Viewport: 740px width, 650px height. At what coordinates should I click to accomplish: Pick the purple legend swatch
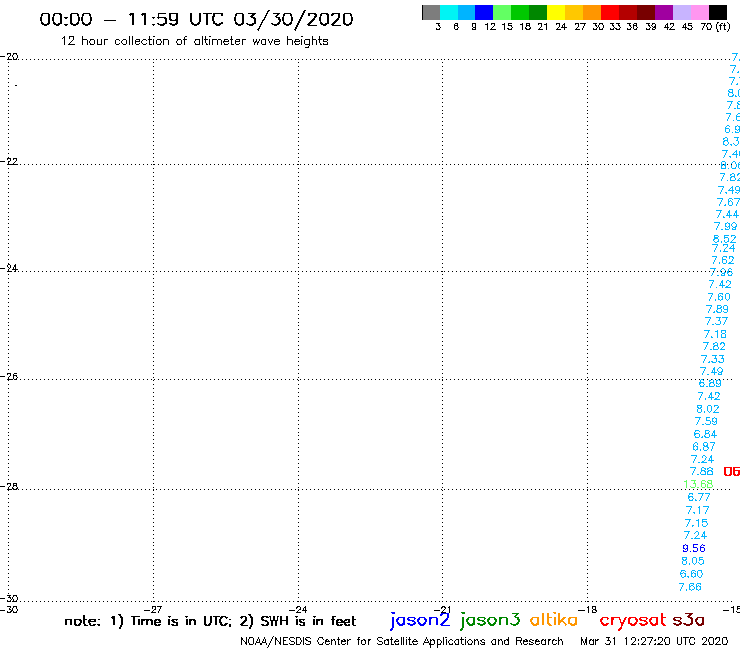tap(664, 12)
